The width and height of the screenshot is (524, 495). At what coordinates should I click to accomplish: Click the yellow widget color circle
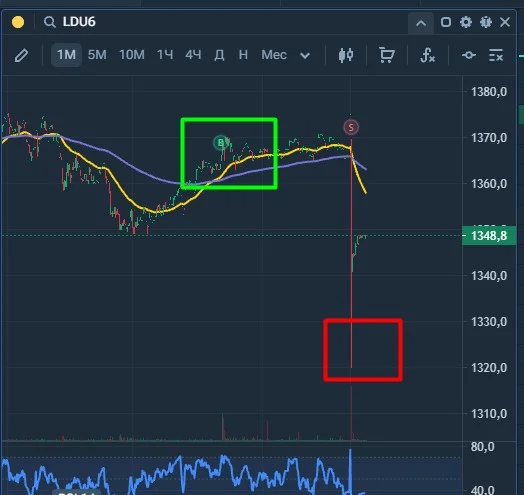tap(18, 22)
